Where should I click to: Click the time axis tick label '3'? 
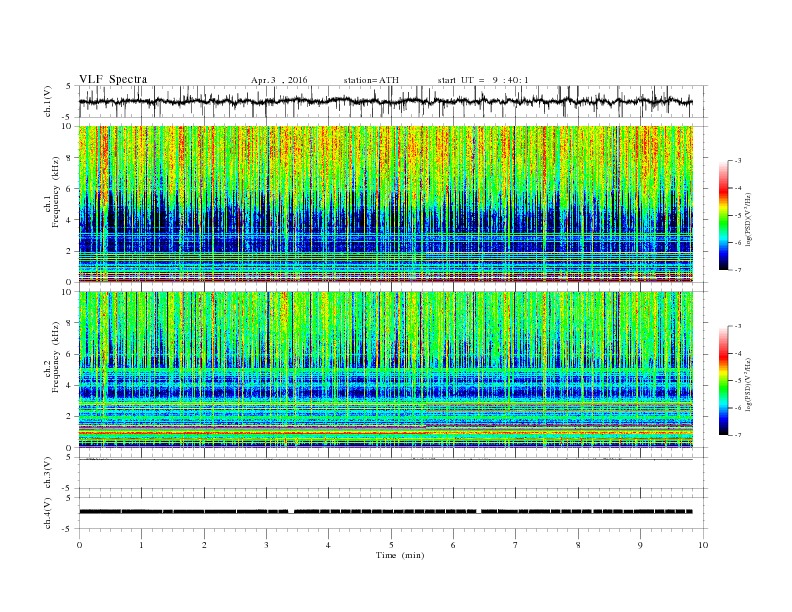click(x=266, y=545)
